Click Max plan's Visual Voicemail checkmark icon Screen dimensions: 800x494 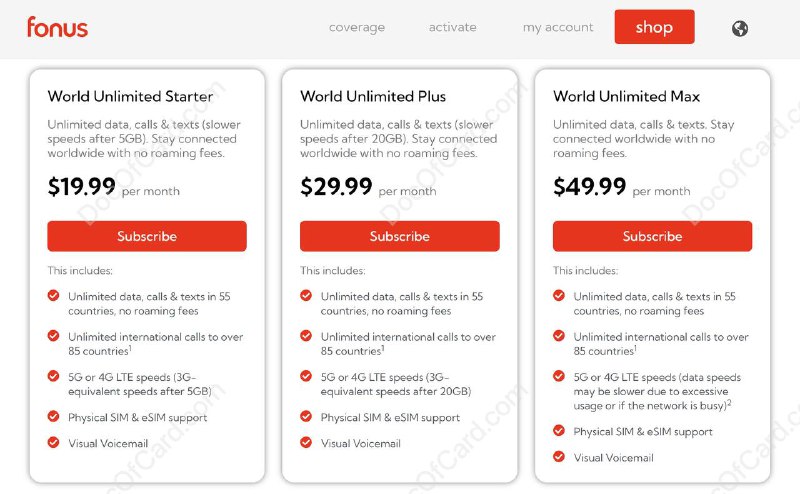coord(559,457)
